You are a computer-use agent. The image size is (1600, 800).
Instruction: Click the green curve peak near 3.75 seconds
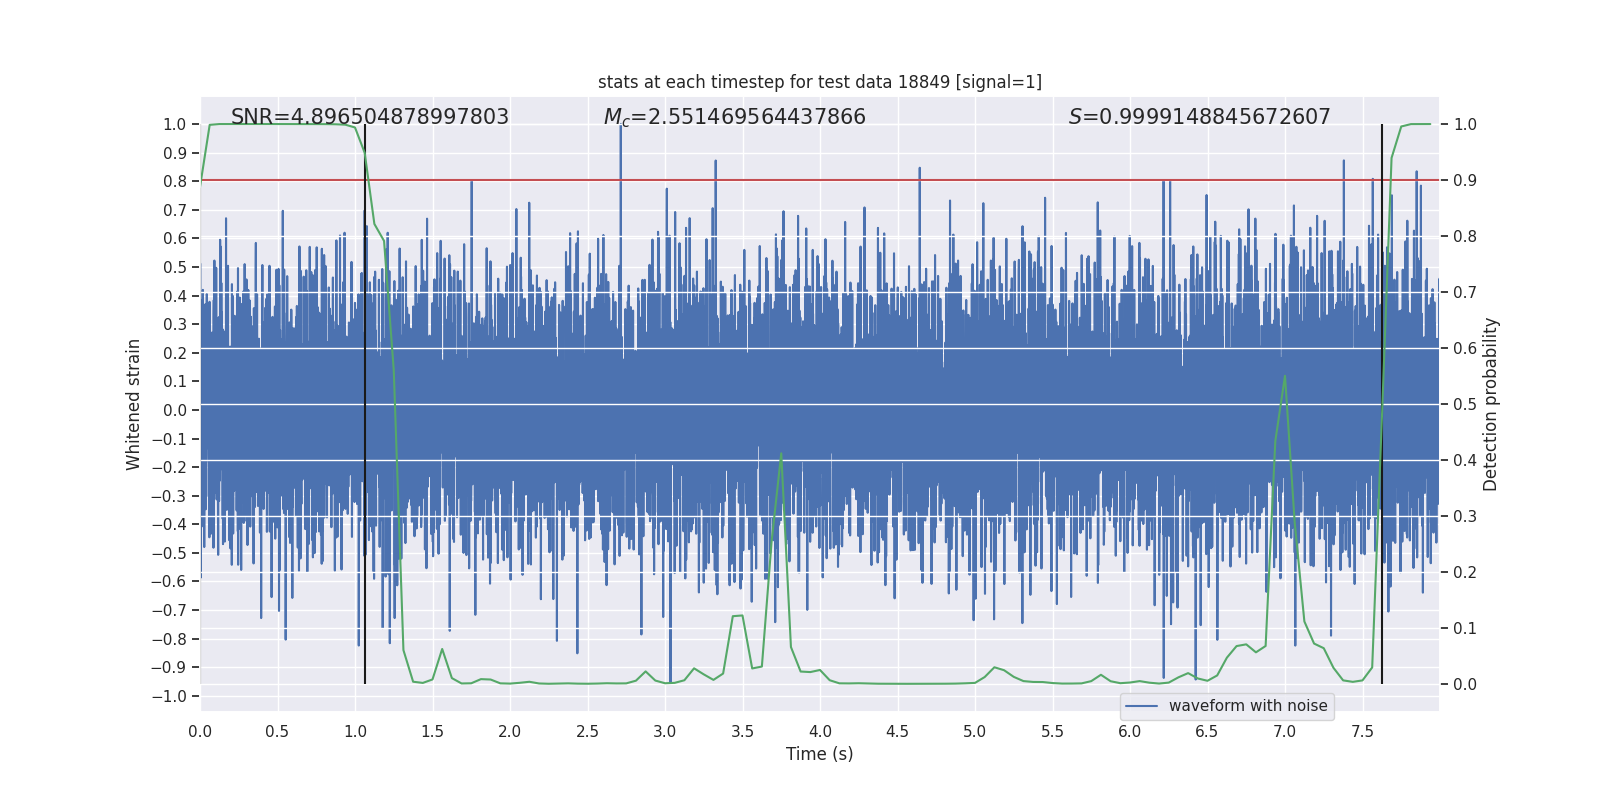pyautogui.click(x=781, y=453)
